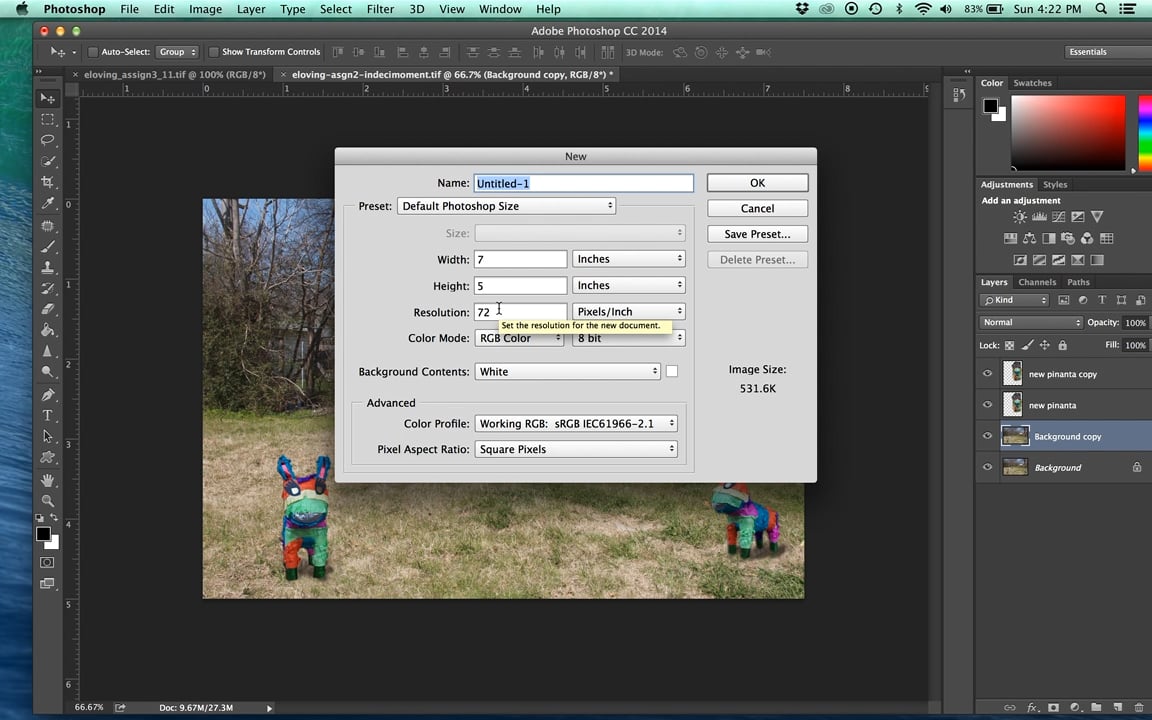
Task: Toggle lock image pixels
Action: coord(1027,345)
